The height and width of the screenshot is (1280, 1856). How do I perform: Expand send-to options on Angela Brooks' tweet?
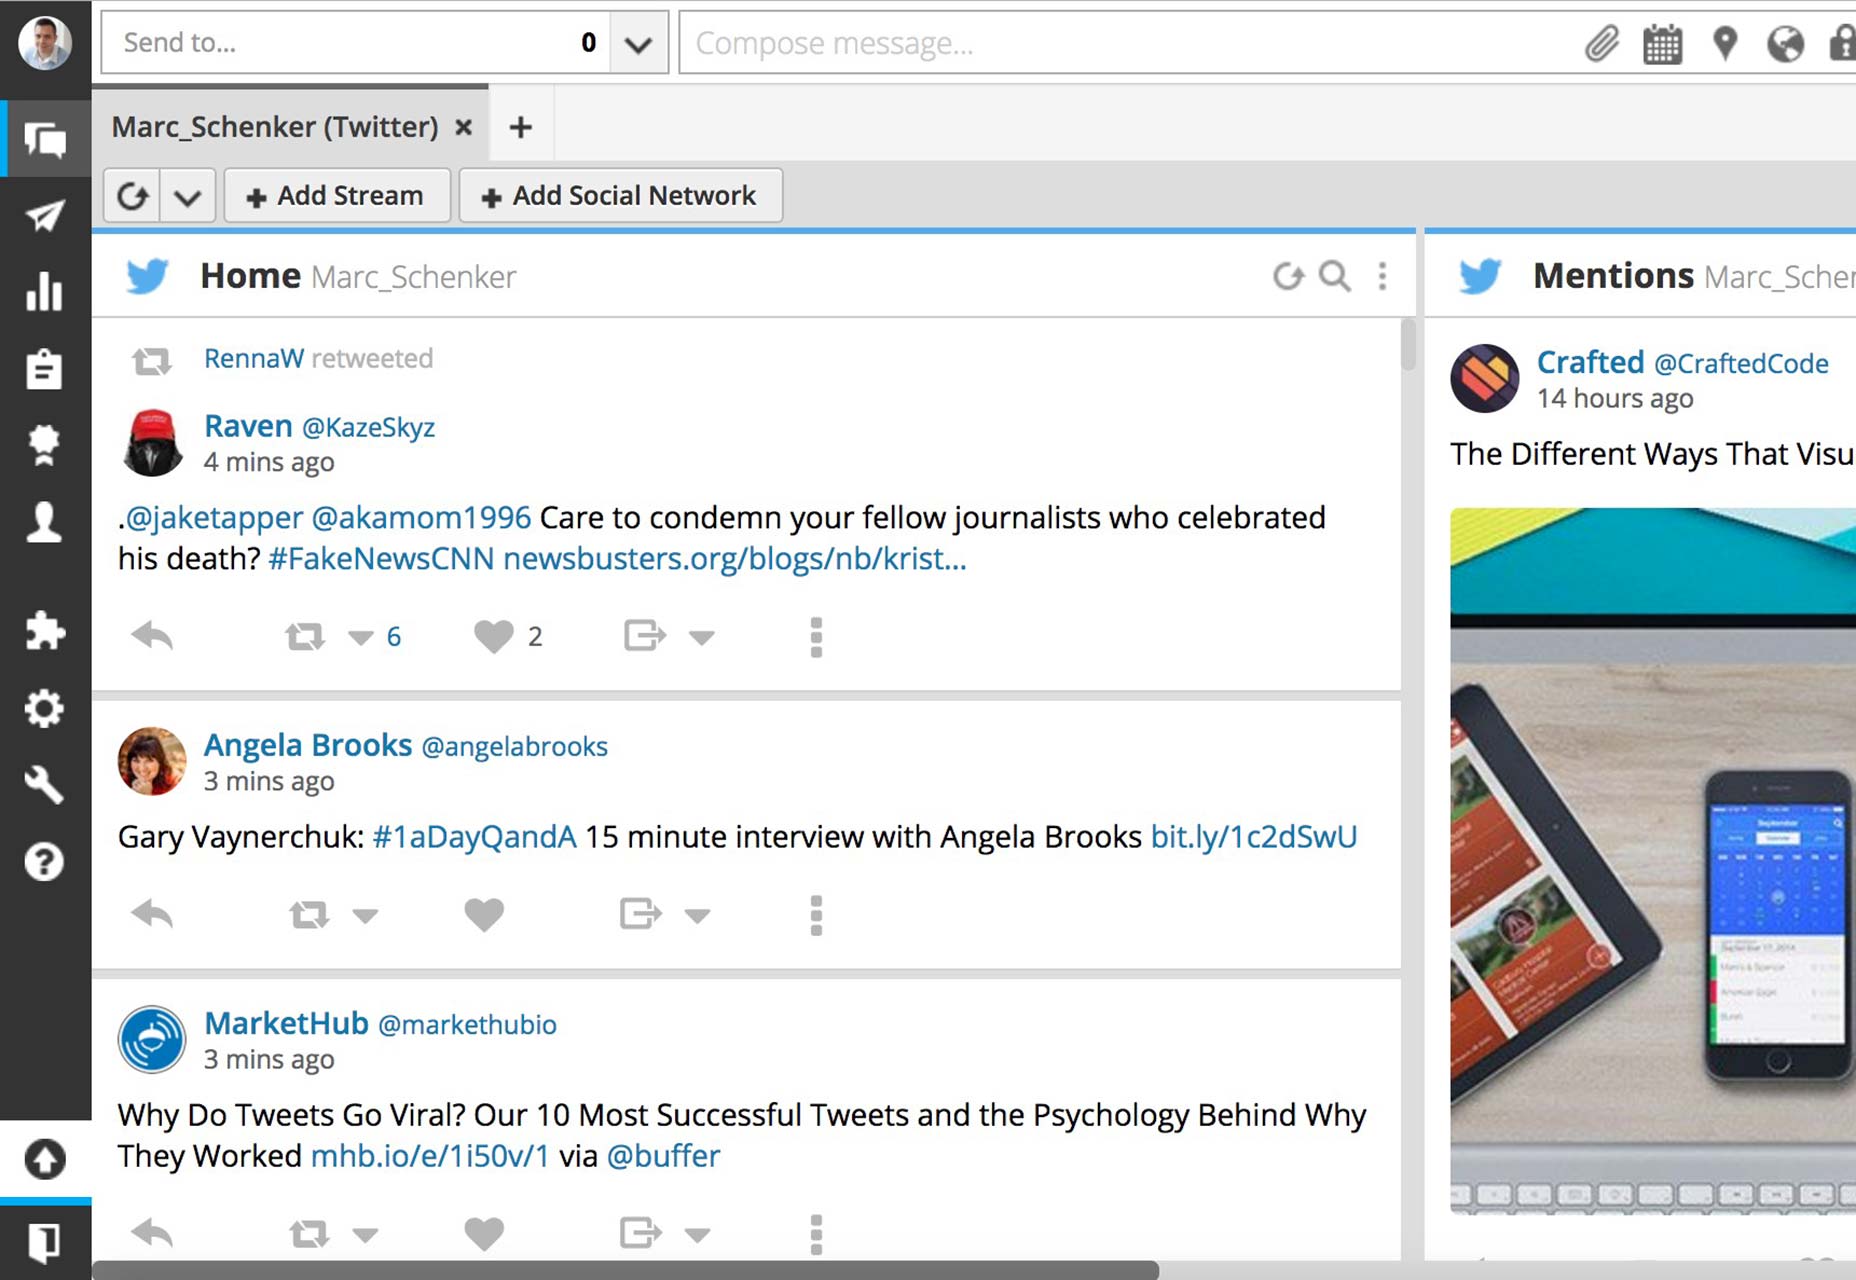click(x=697, y=915)
